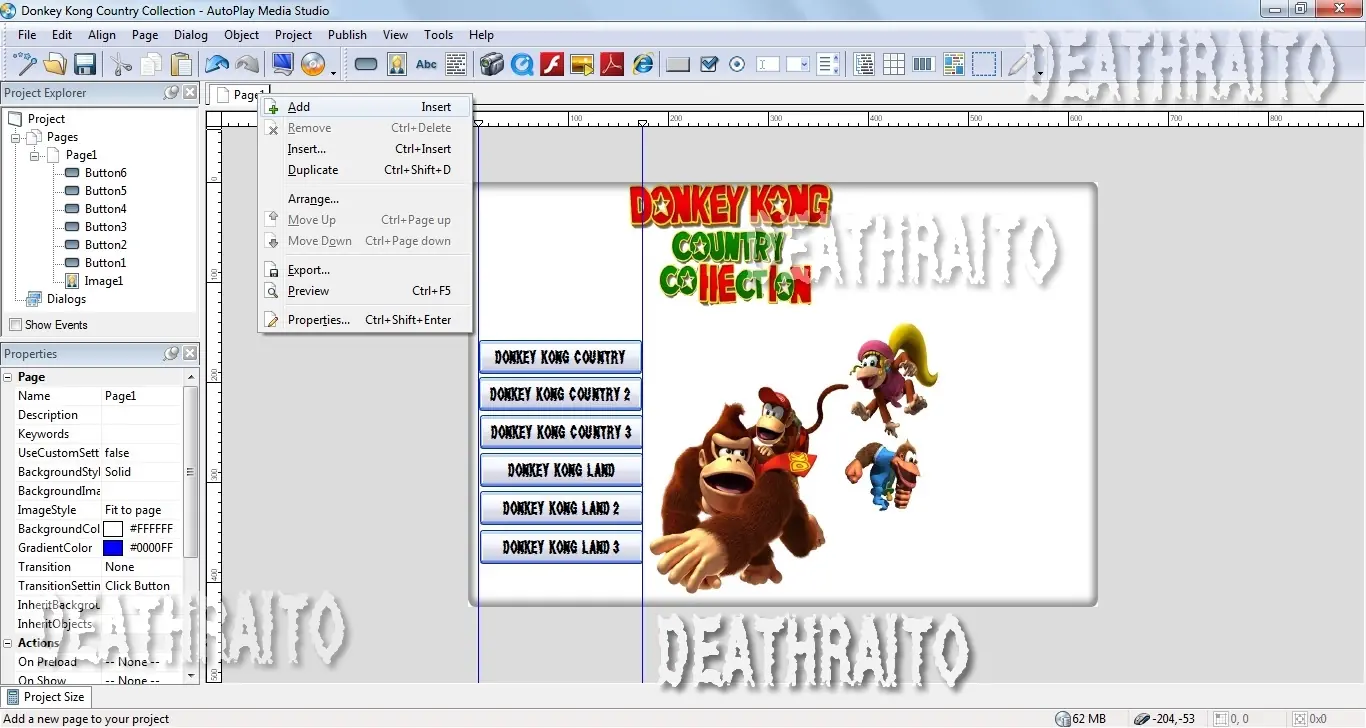Open the Align menu
The image size is (1366, 728).
pos(102,34)
